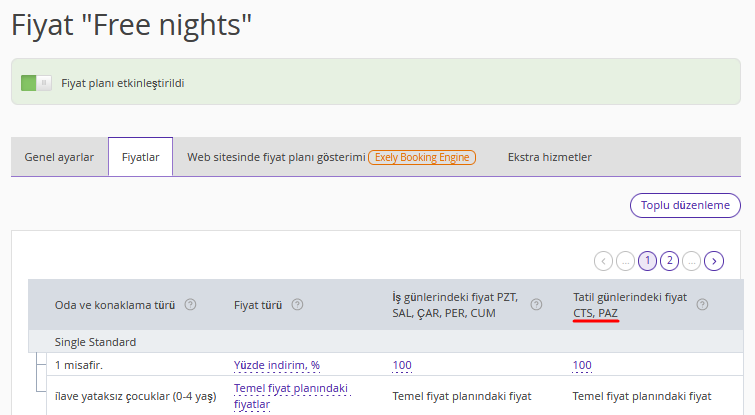Go to previous page with left arrow
755x415 pixels.
click(603, 261)
